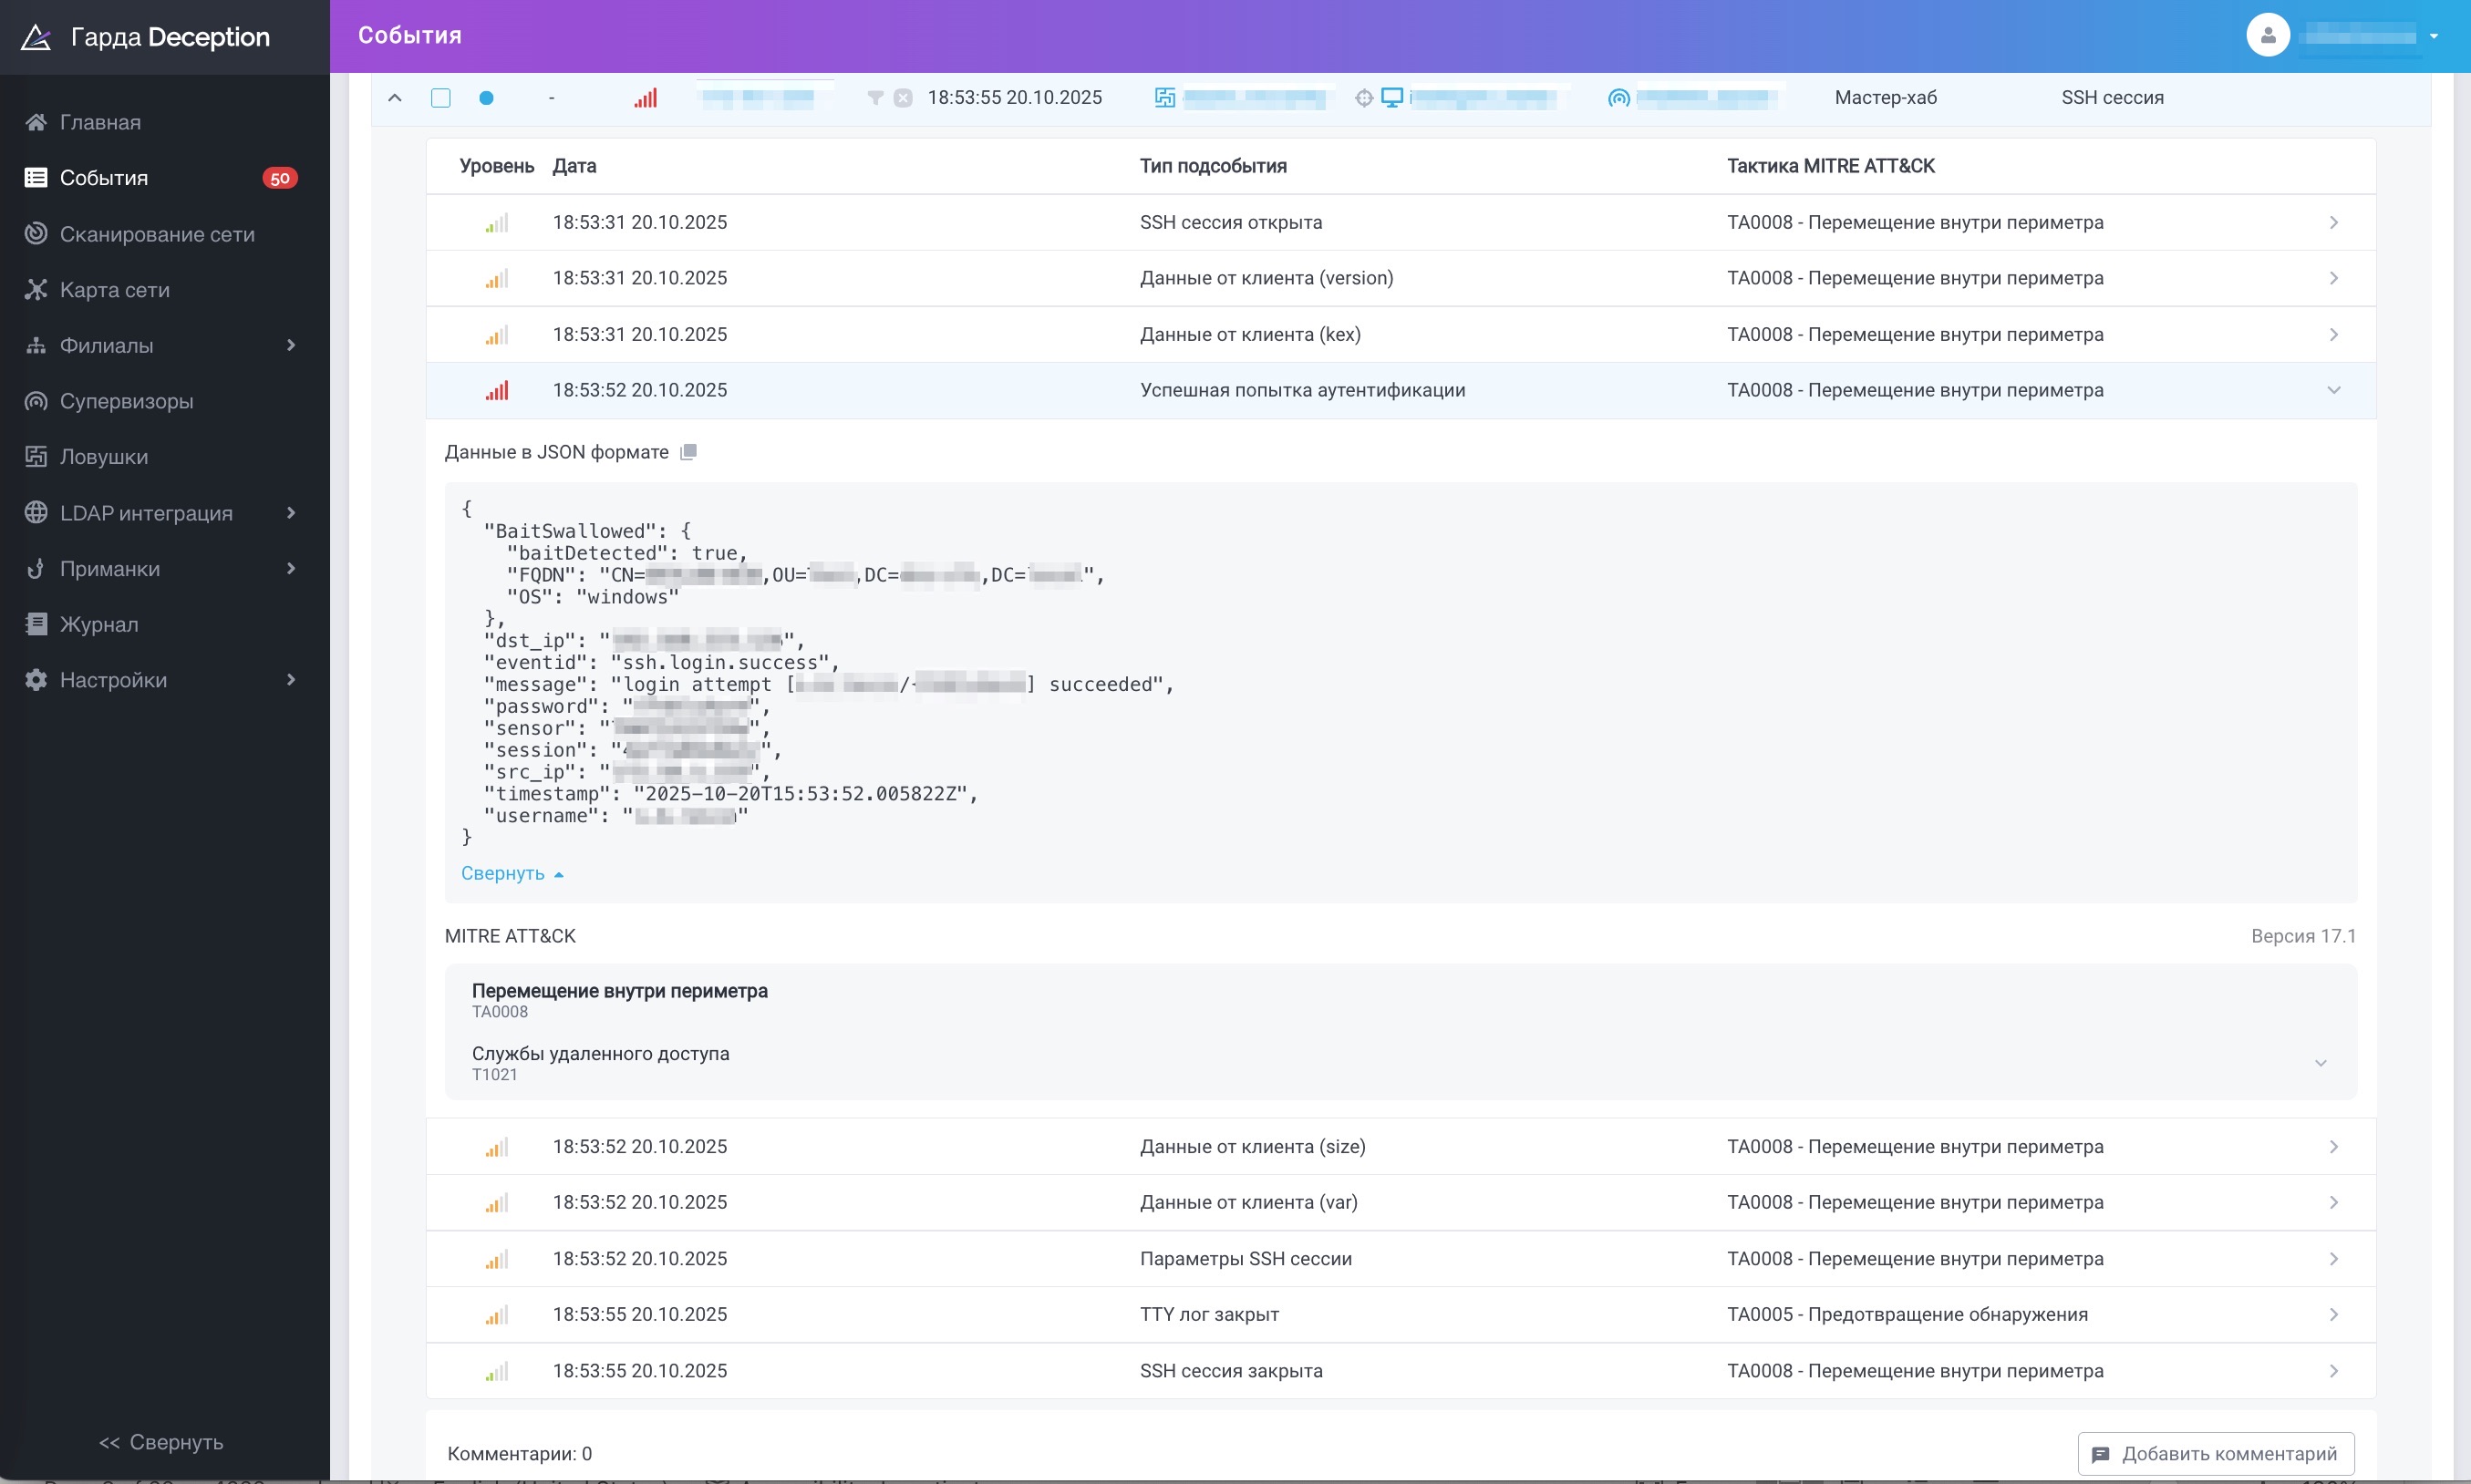Collapse the expanded event with up chevron
The image size is (2471, 1484).
tap(395, 98)
